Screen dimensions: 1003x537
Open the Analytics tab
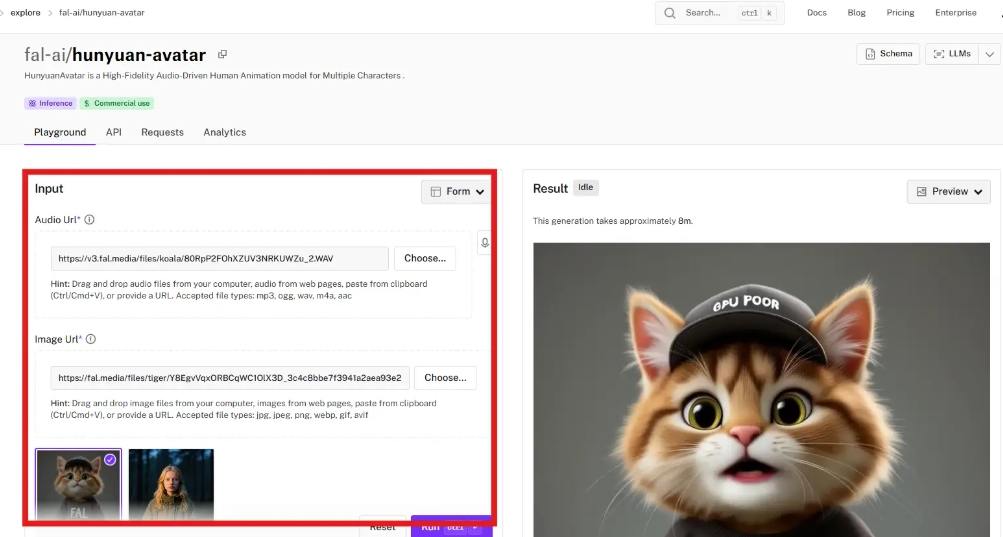[224, 132]
